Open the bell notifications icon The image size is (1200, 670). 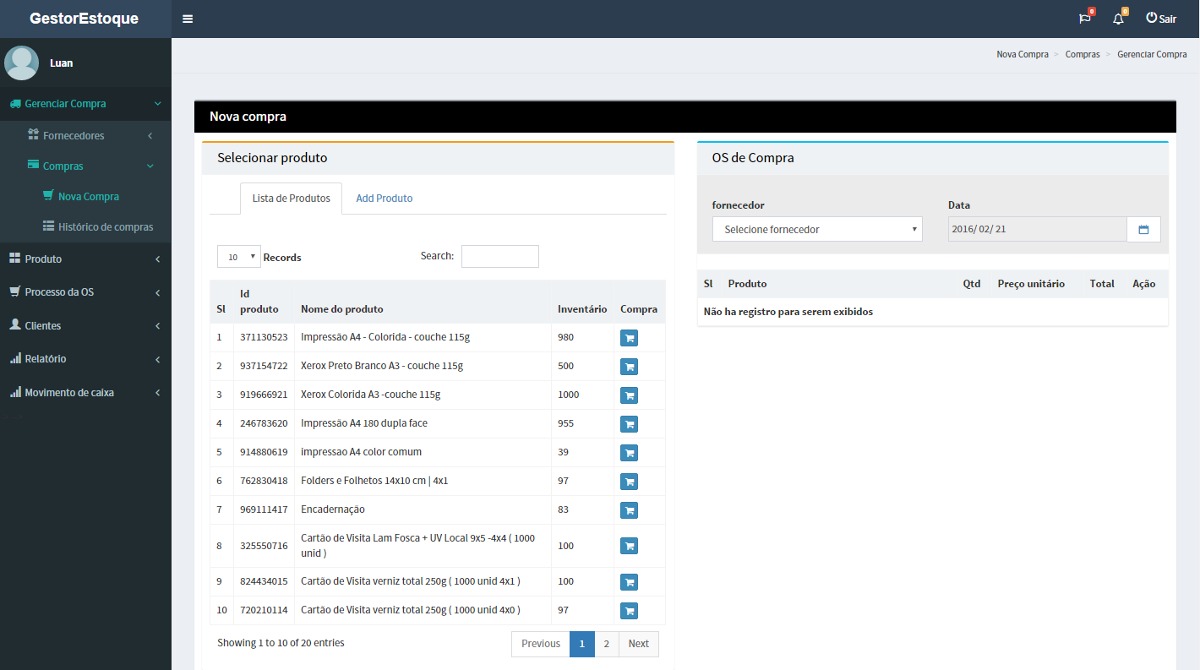[1118, 17]
